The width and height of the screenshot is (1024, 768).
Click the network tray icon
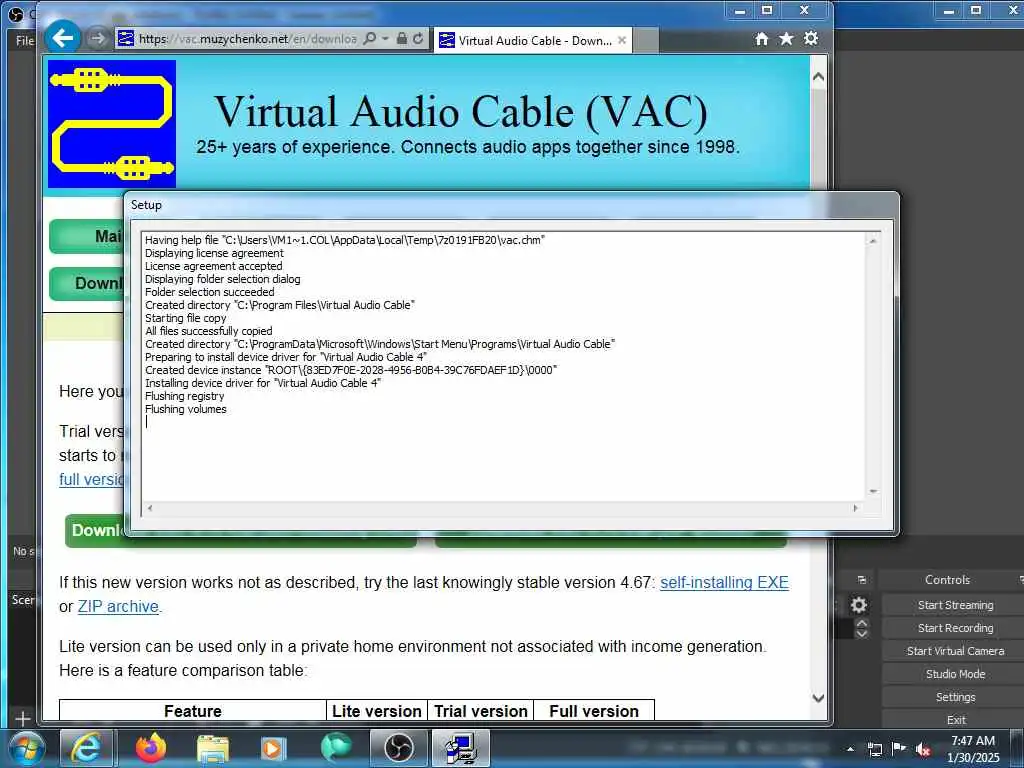coord(874,749)
